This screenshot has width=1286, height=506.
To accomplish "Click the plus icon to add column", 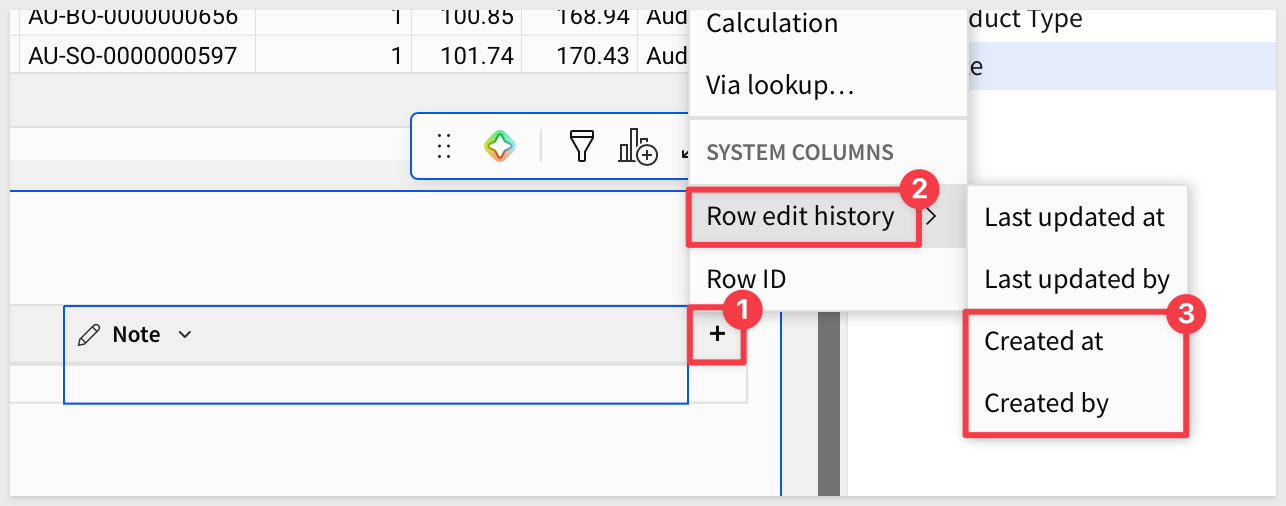I will (717, 334).
